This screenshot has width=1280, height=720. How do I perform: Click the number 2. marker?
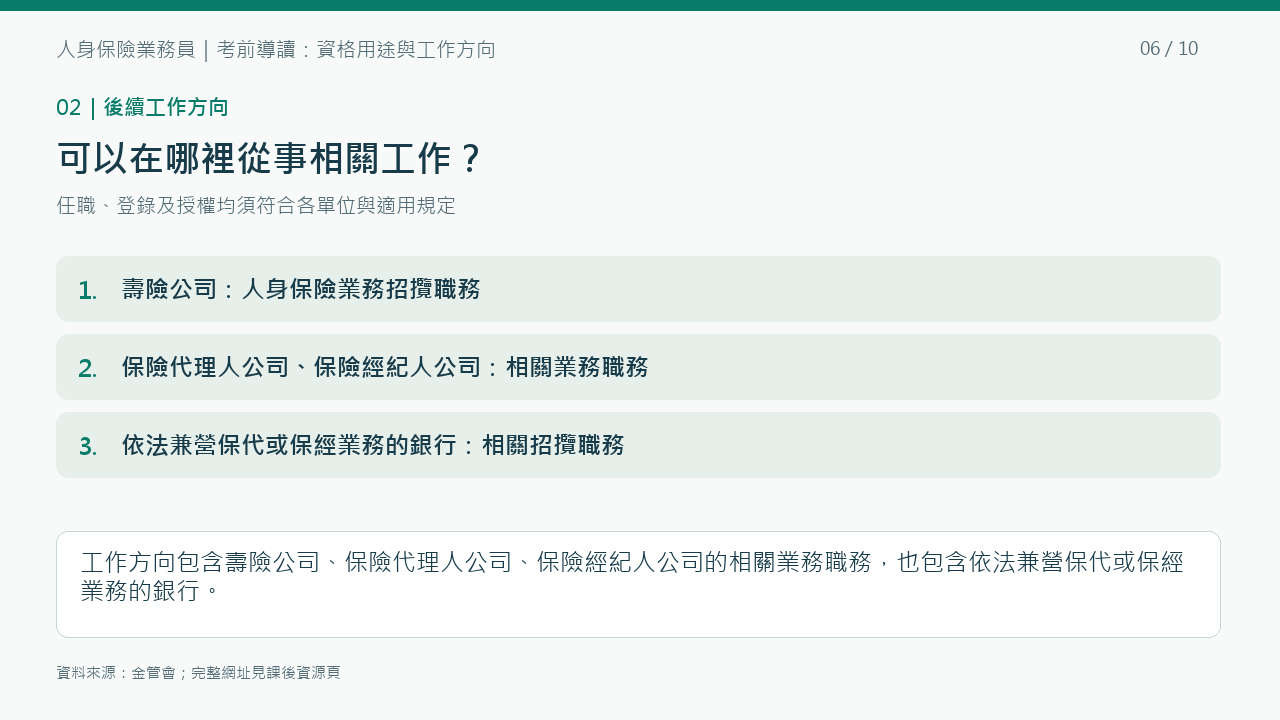pos(88,368)
